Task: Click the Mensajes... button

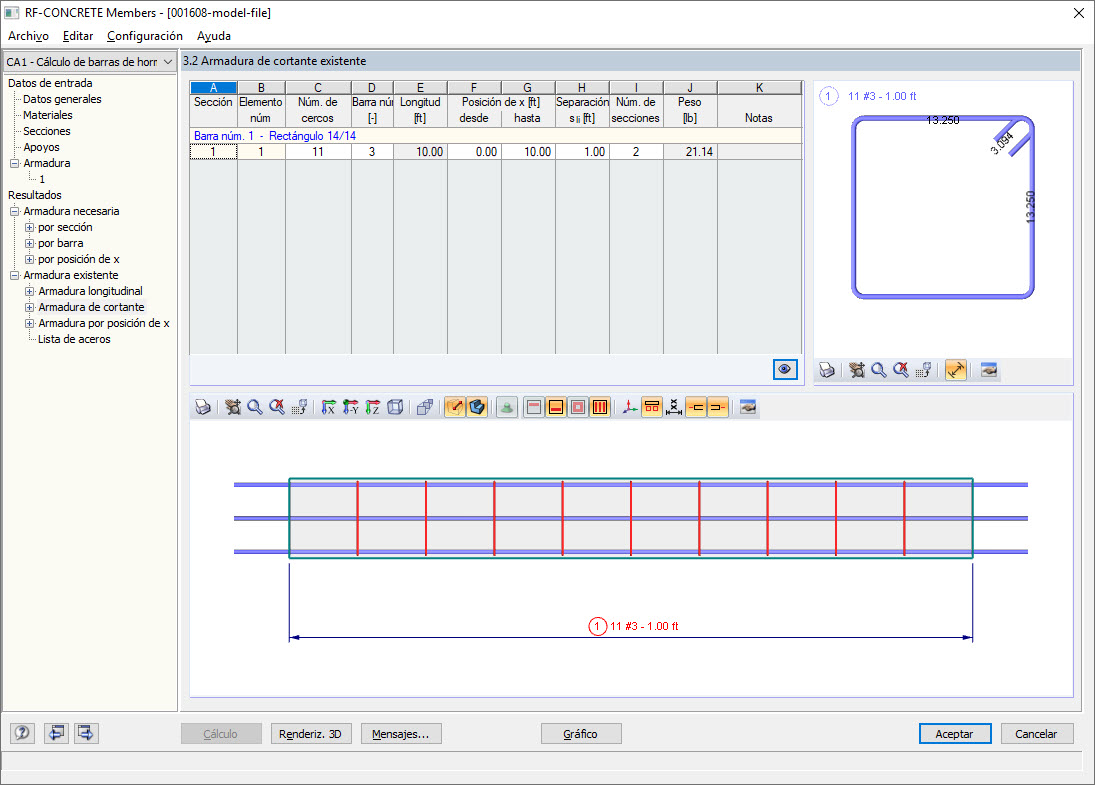Action: click(x=401, y=734)
